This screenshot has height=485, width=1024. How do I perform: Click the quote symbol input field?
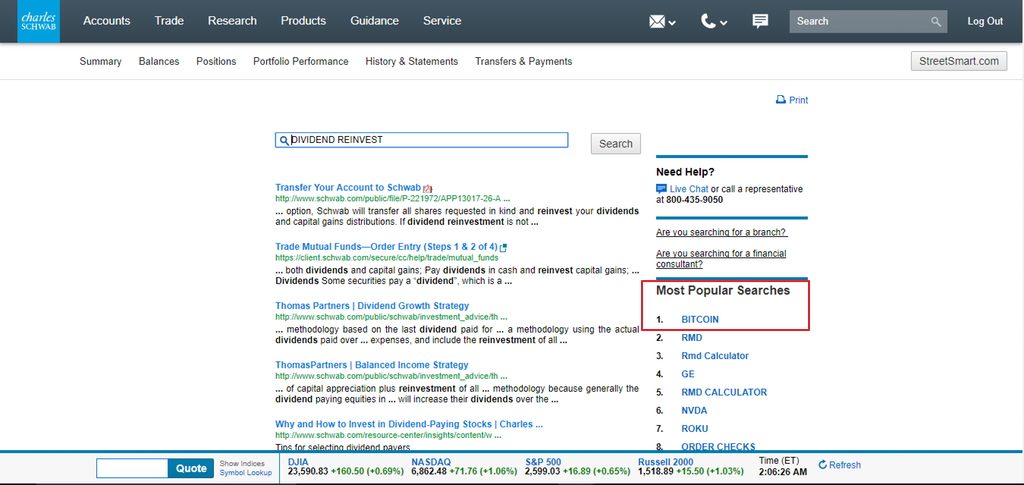pyautogui.click(x=132, y=468)
